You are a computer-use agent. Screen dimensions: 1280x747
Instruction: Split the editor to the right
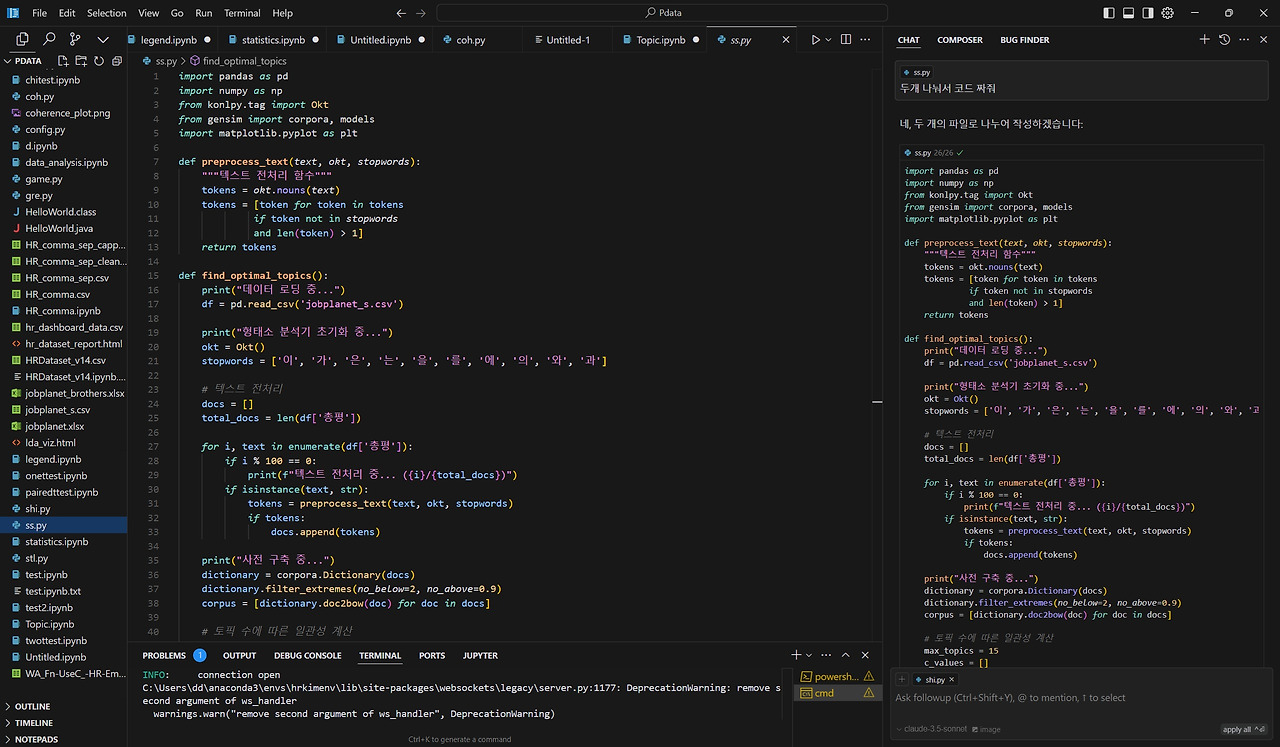[x=846, y=40]
